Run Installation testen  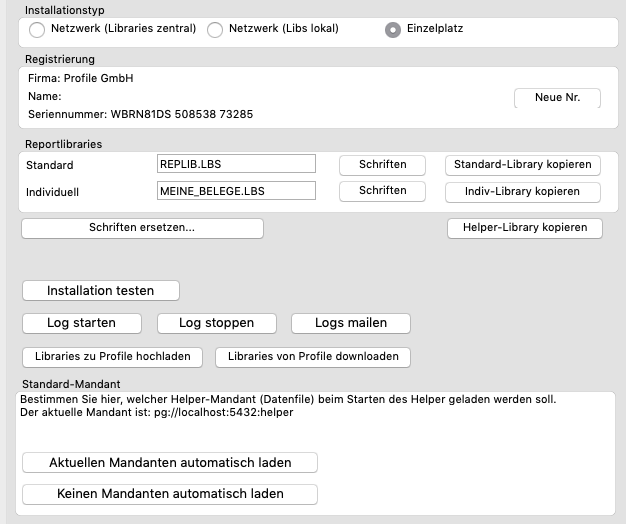pos(101,291)
